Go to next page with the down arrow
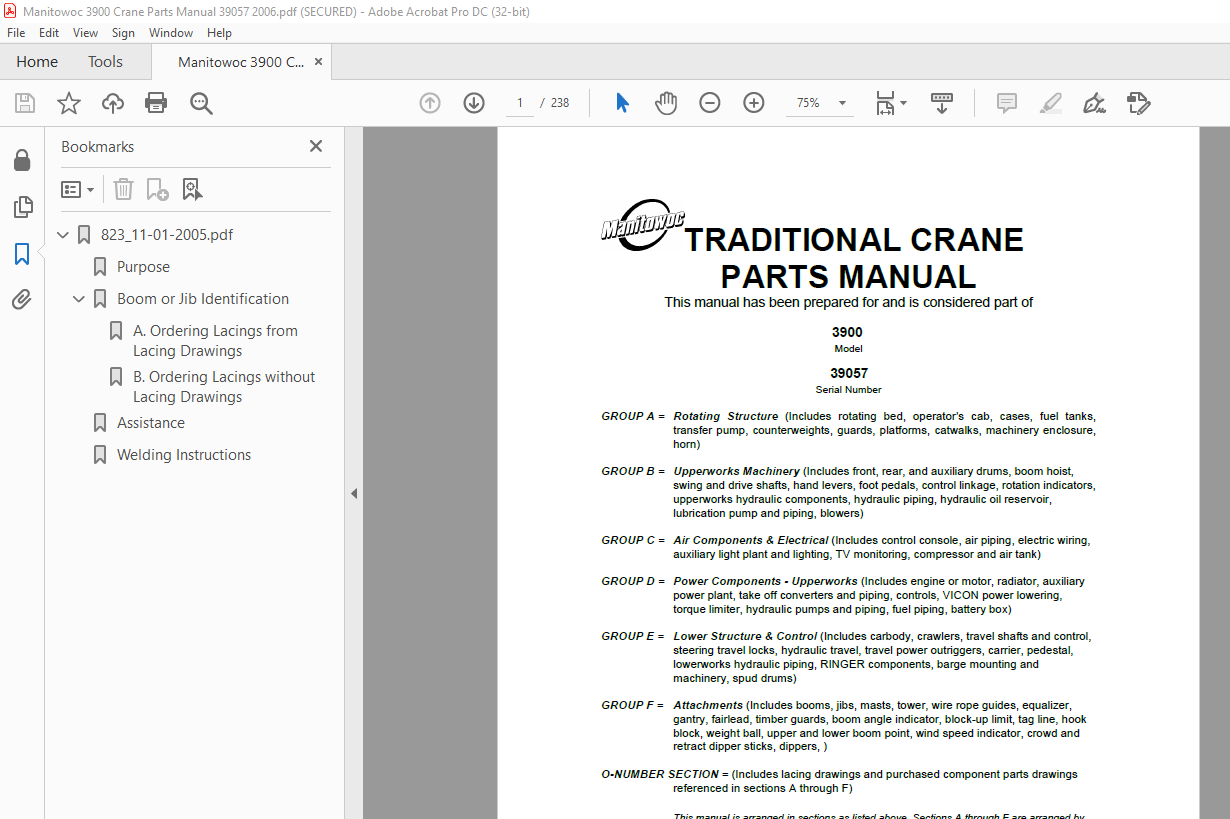This screenshot has width=1230, height=819. point(474,103)
